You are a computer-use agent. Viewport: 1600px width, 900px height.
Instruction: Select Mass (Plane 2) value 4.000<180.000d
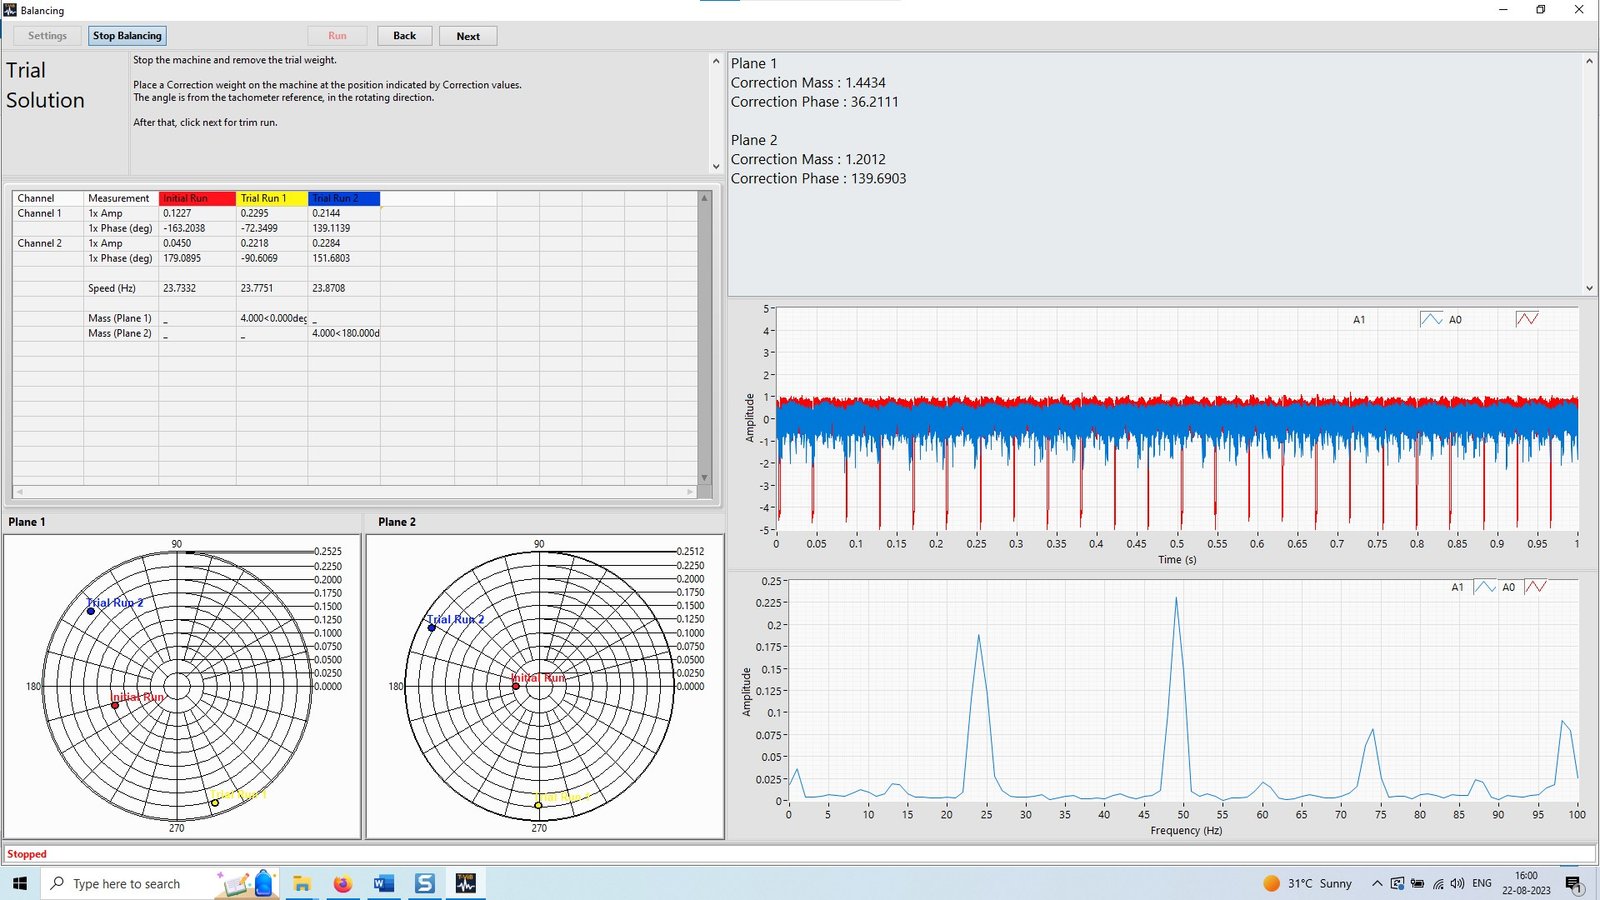[x=344, y=333]
